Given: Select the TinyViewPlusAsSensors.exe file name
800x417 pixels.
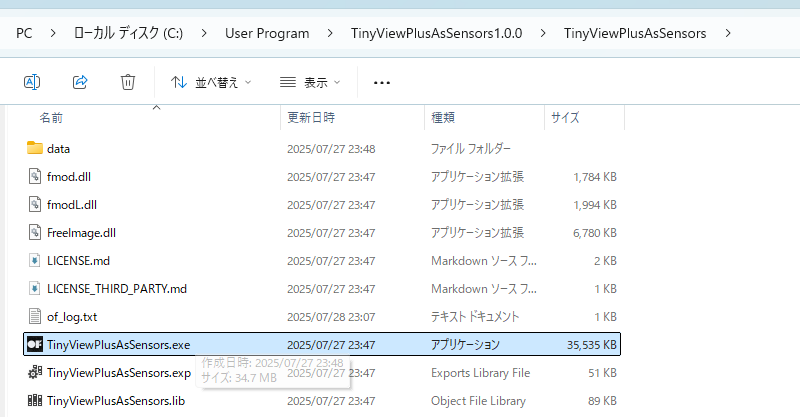Looking at the screenshot, I should pyautogui.click(x=118, y=345).
